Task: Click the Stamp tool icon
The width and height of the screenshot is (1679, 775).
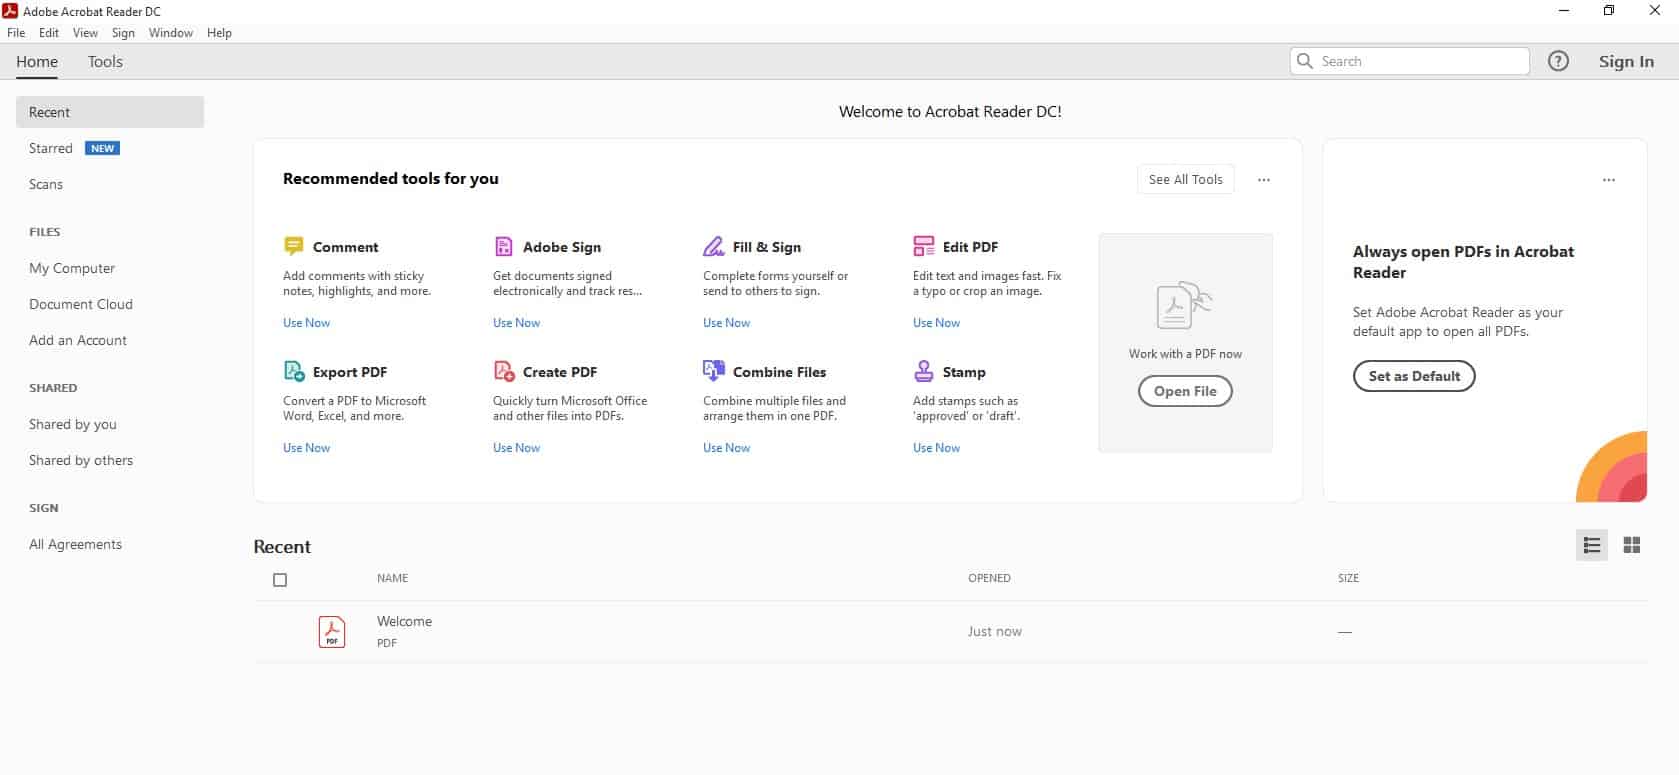Action: (923, 371)
